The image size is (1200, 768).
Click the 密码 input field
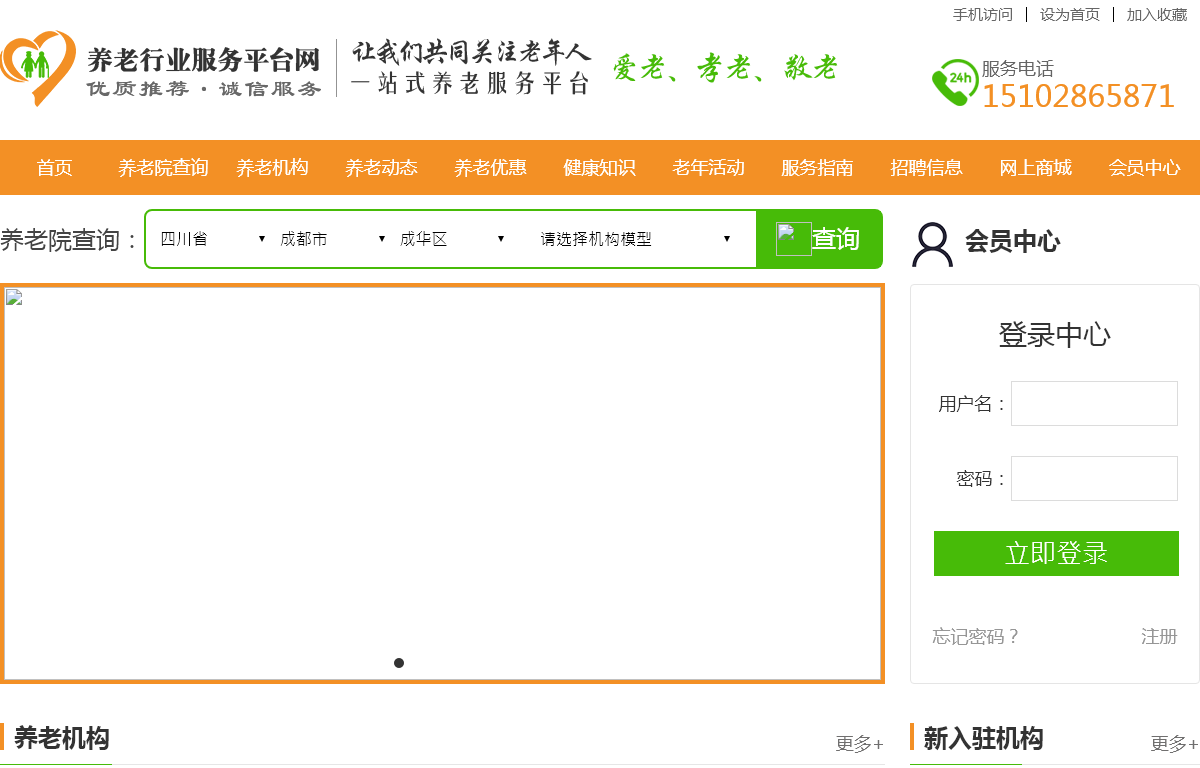(x=1094, y=478)
